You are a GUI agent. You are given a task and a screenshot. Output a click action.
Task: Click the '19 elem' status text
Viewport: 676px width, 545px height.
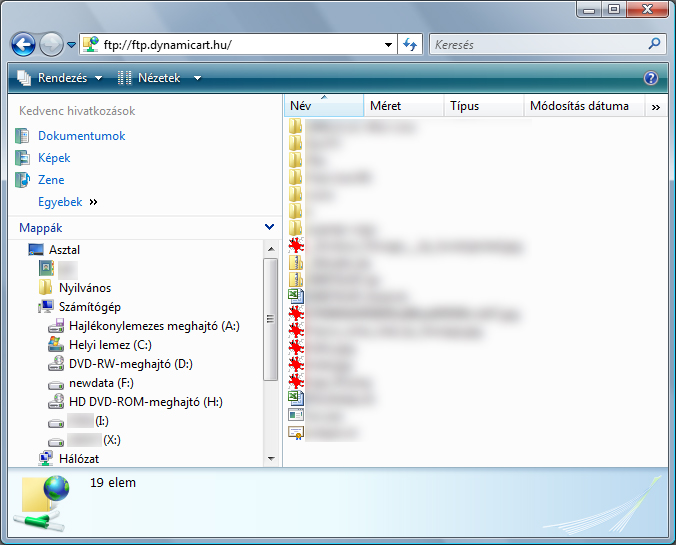[x=113, y=482]
